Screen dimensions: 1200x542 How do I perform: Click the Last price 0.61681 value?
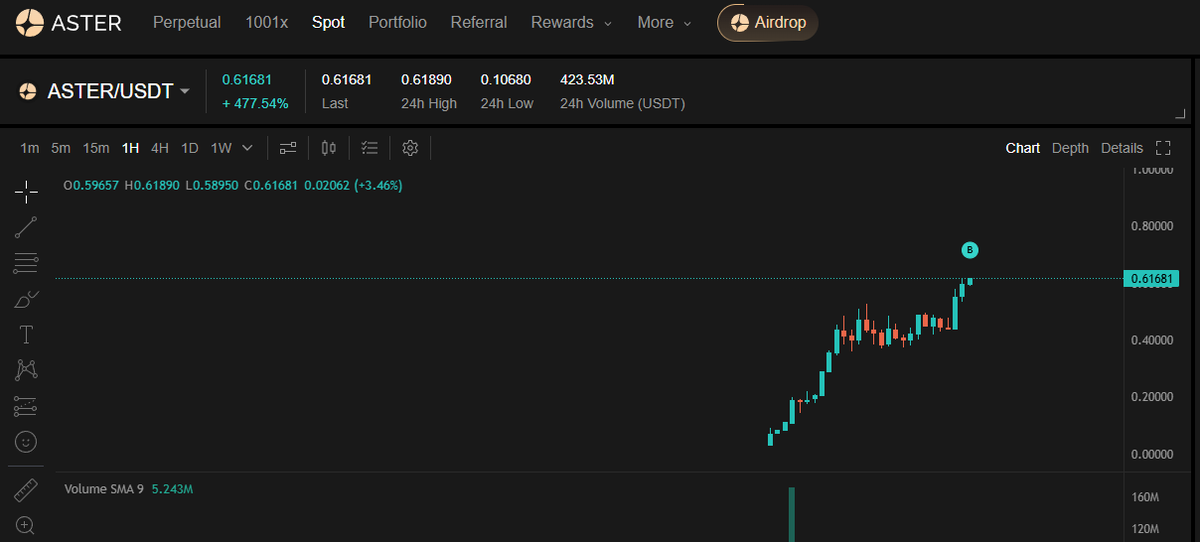point(347,79)
